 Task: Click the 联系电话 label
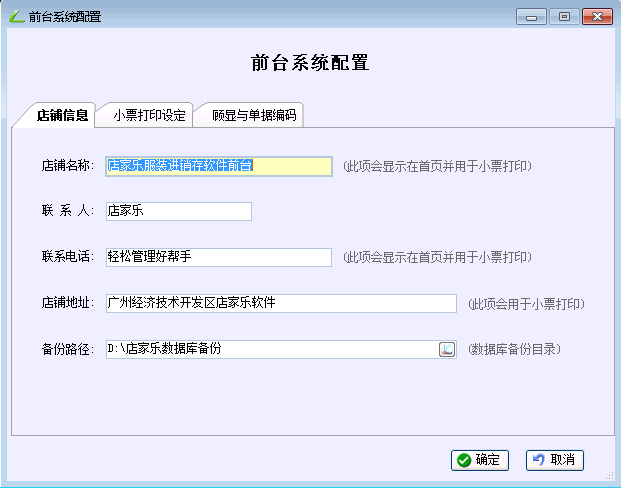(68, 257)
